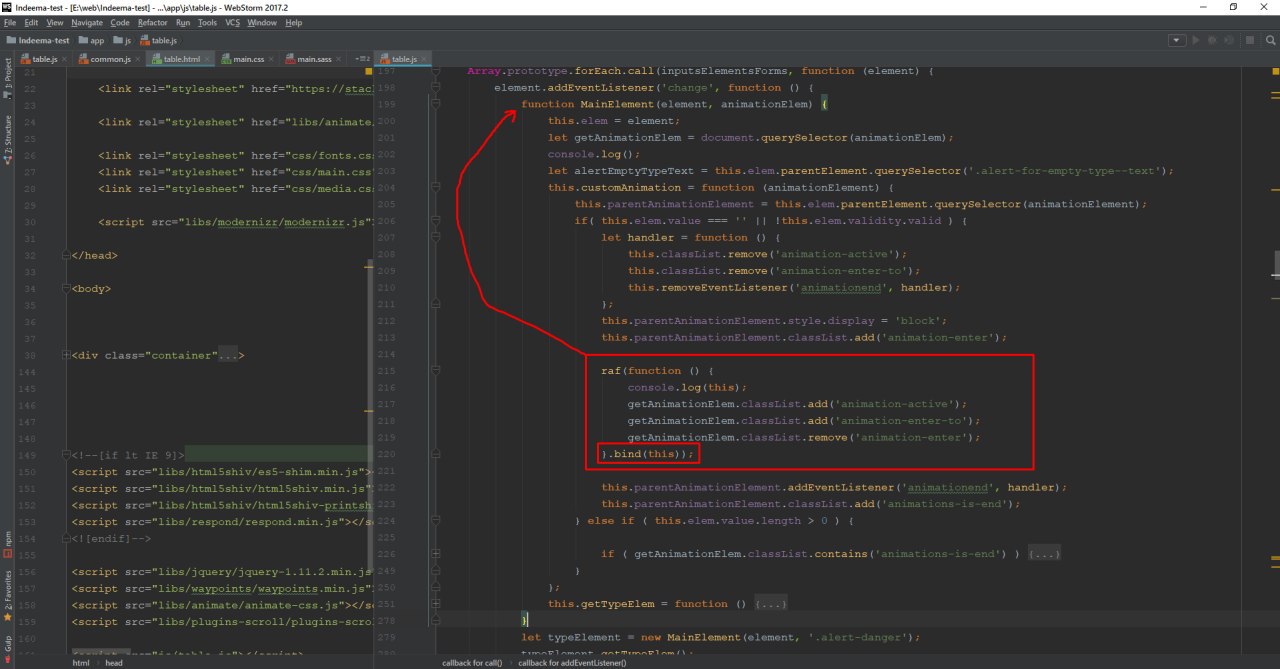Click the WebStorm title bar icon
1280x669 pixels.
(x=8, y=6)
